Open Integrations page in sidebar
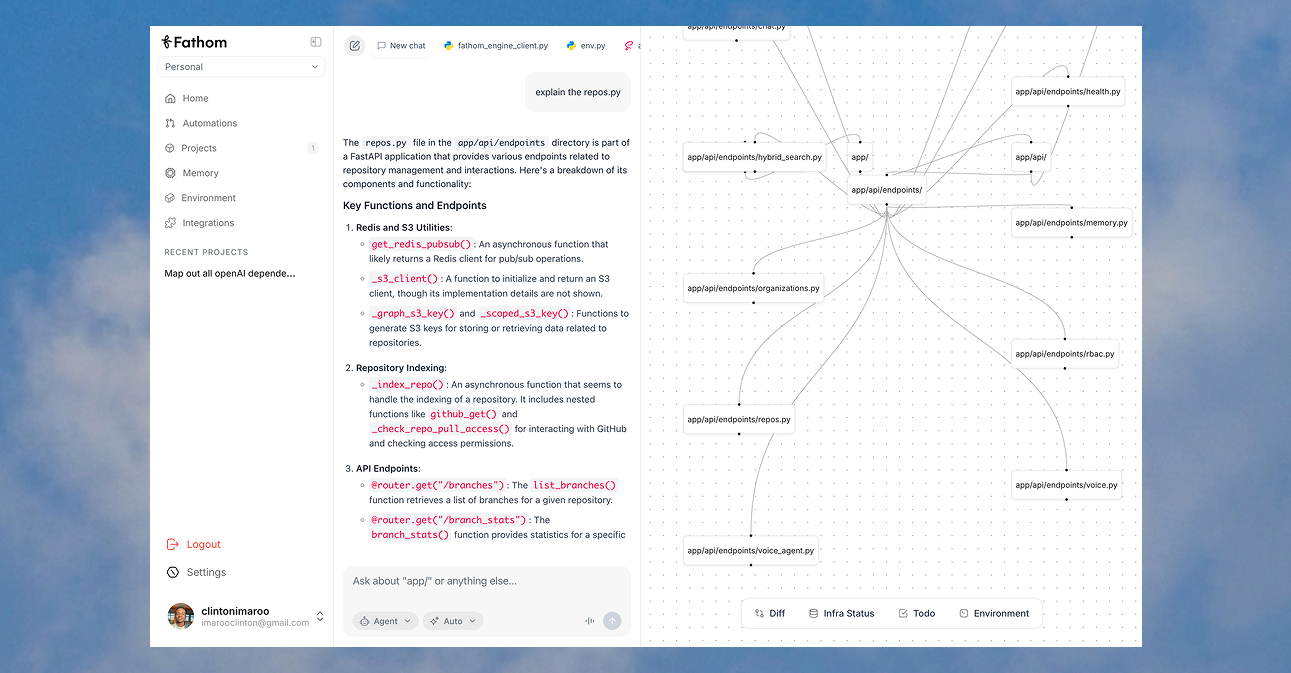Viewport: 1291px width, 673px height. click(207, 223)
